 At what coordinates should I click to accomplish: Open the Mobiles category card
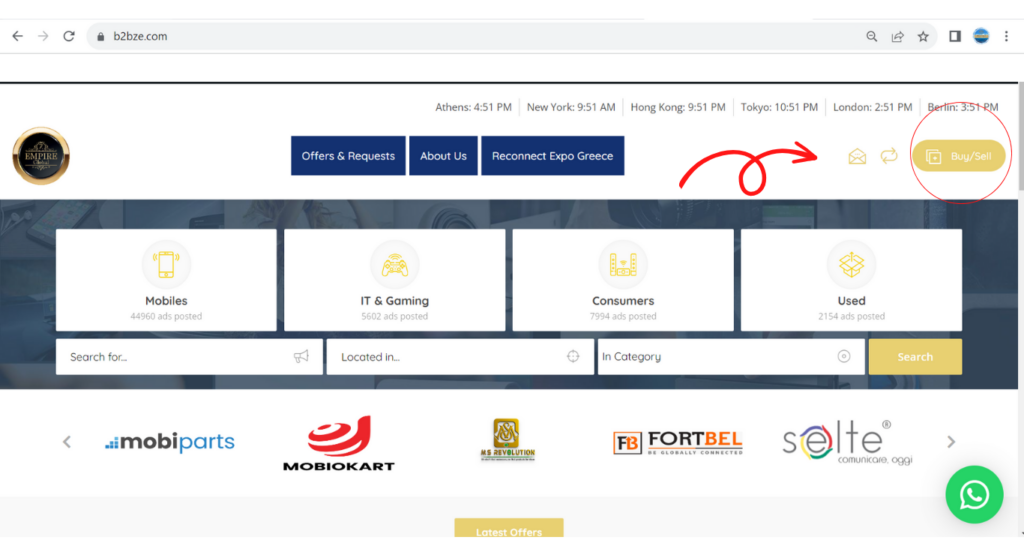[x=166, y=280]
